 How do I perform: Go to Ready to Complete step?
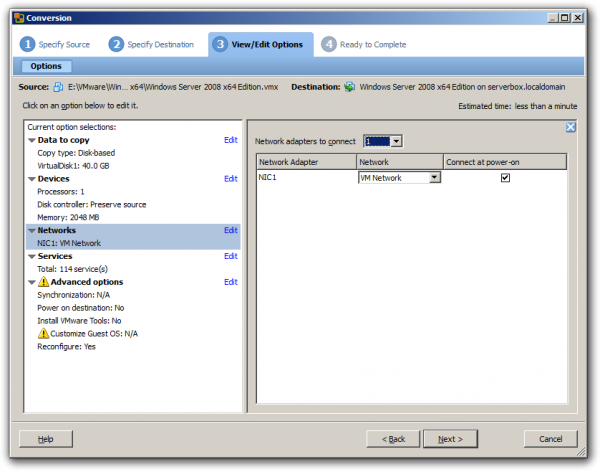(x=373, y=44)
